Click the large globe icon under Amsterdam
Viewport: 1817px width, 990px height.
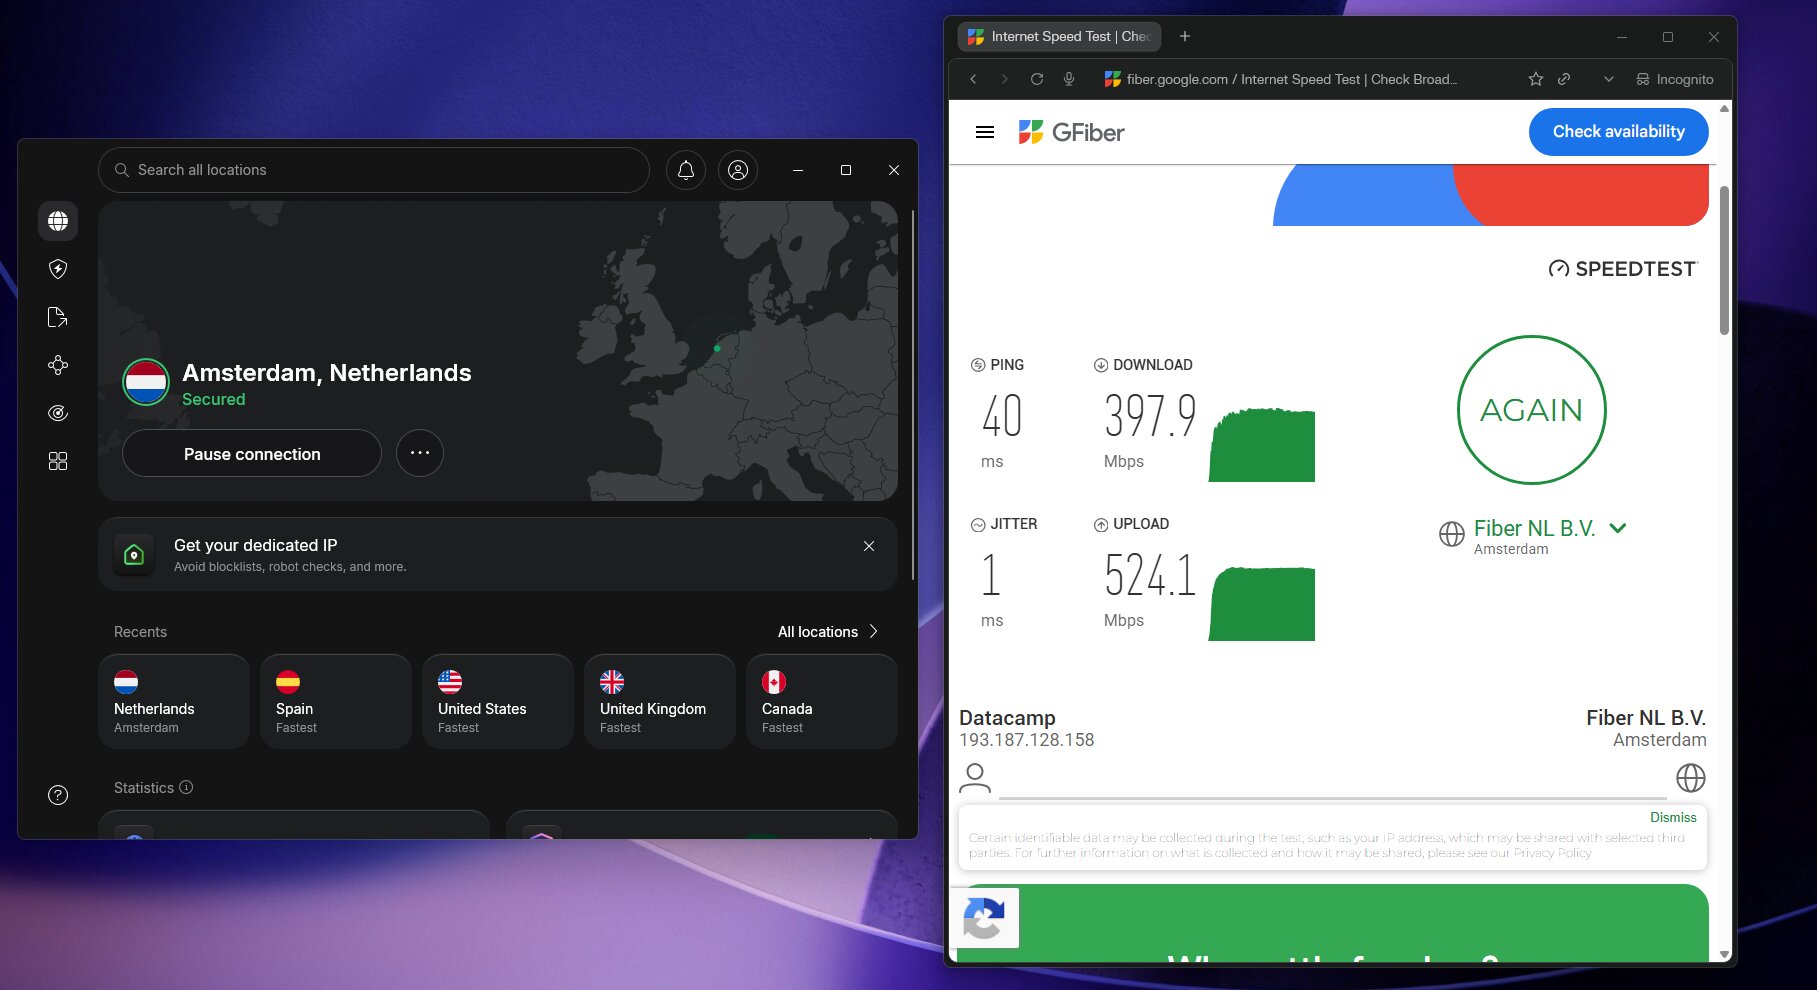[1690, 778]
